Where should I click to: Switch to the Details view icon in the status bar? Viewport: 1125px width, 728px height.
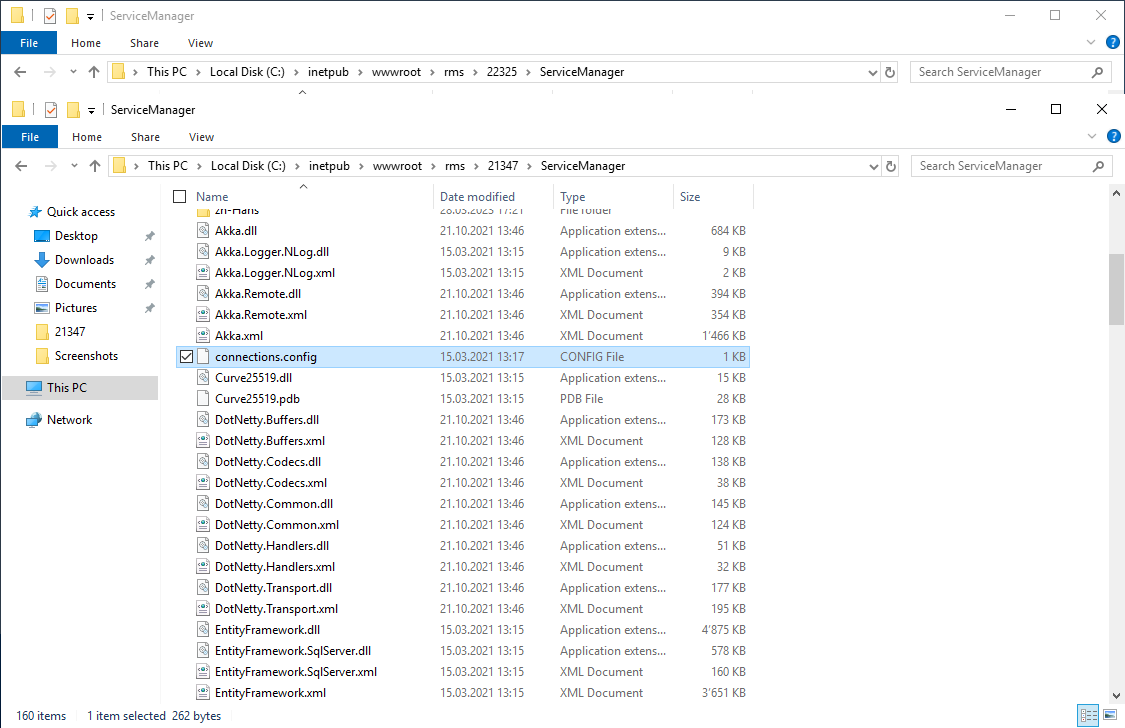[x=1088, y=715]
